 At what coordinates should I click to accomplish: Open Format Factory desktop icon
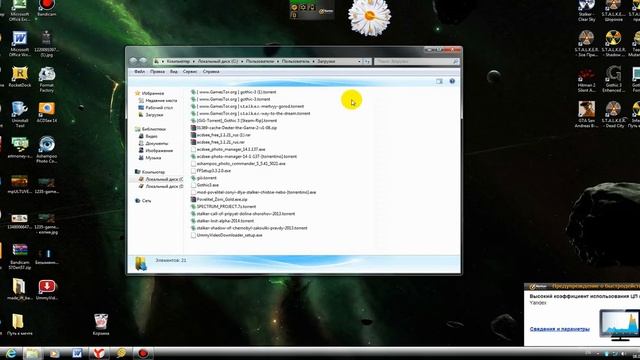tap(47, 79)
